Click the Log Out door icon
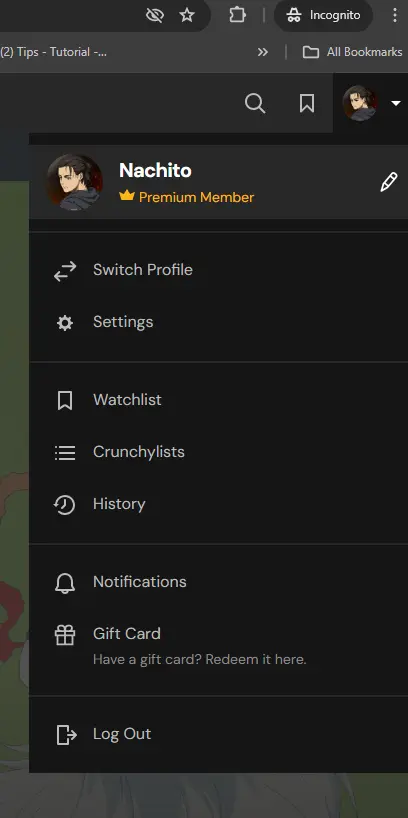This screenshot has width=408, height=818. (66, 735)
